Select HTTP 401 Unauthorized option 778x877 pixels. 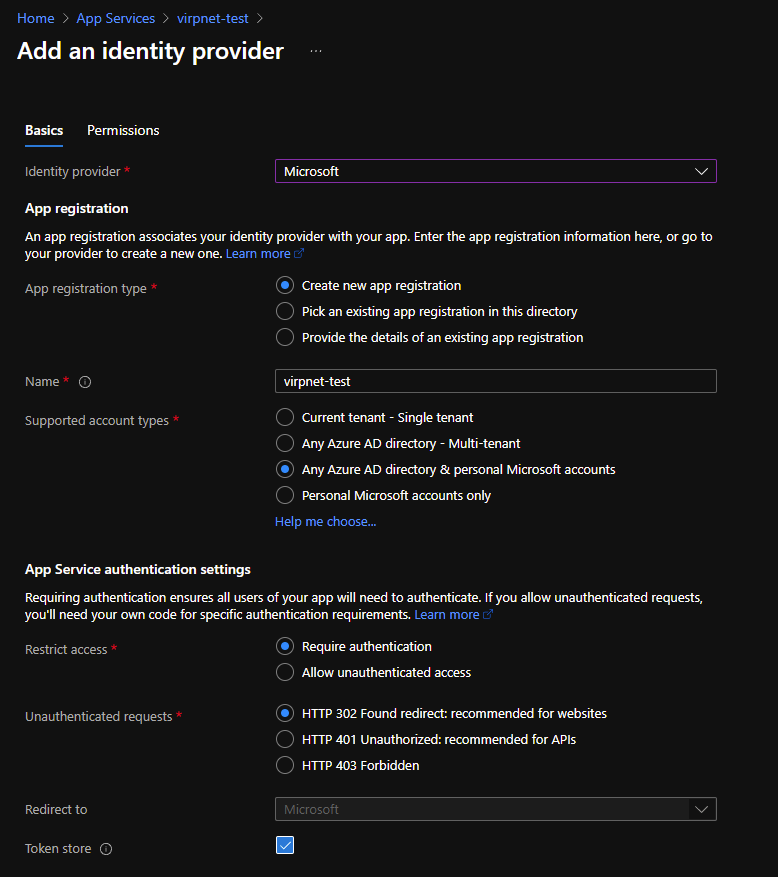[285, 739]
